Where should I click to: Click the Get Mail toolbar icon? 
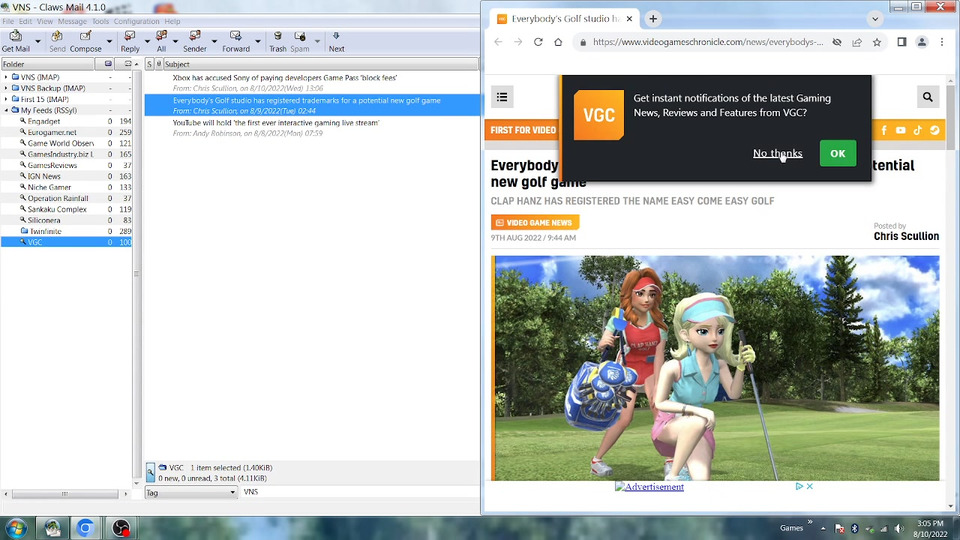[15, 41]
